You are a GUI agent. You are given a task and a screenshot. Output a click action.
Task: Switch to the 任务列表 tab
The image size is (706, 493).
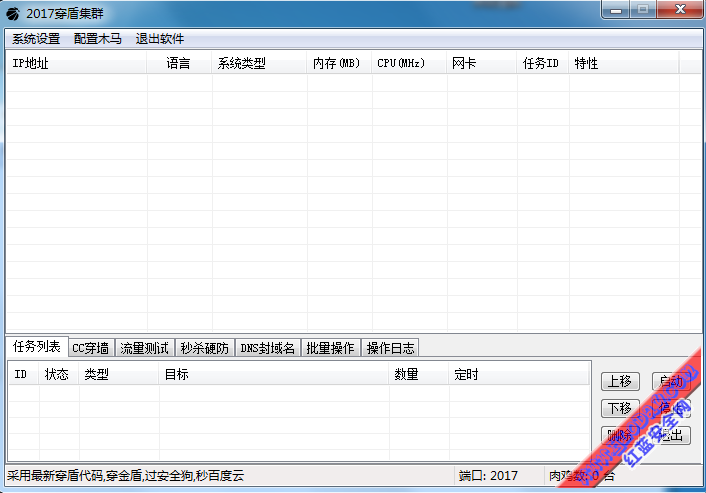click(36, 346)
